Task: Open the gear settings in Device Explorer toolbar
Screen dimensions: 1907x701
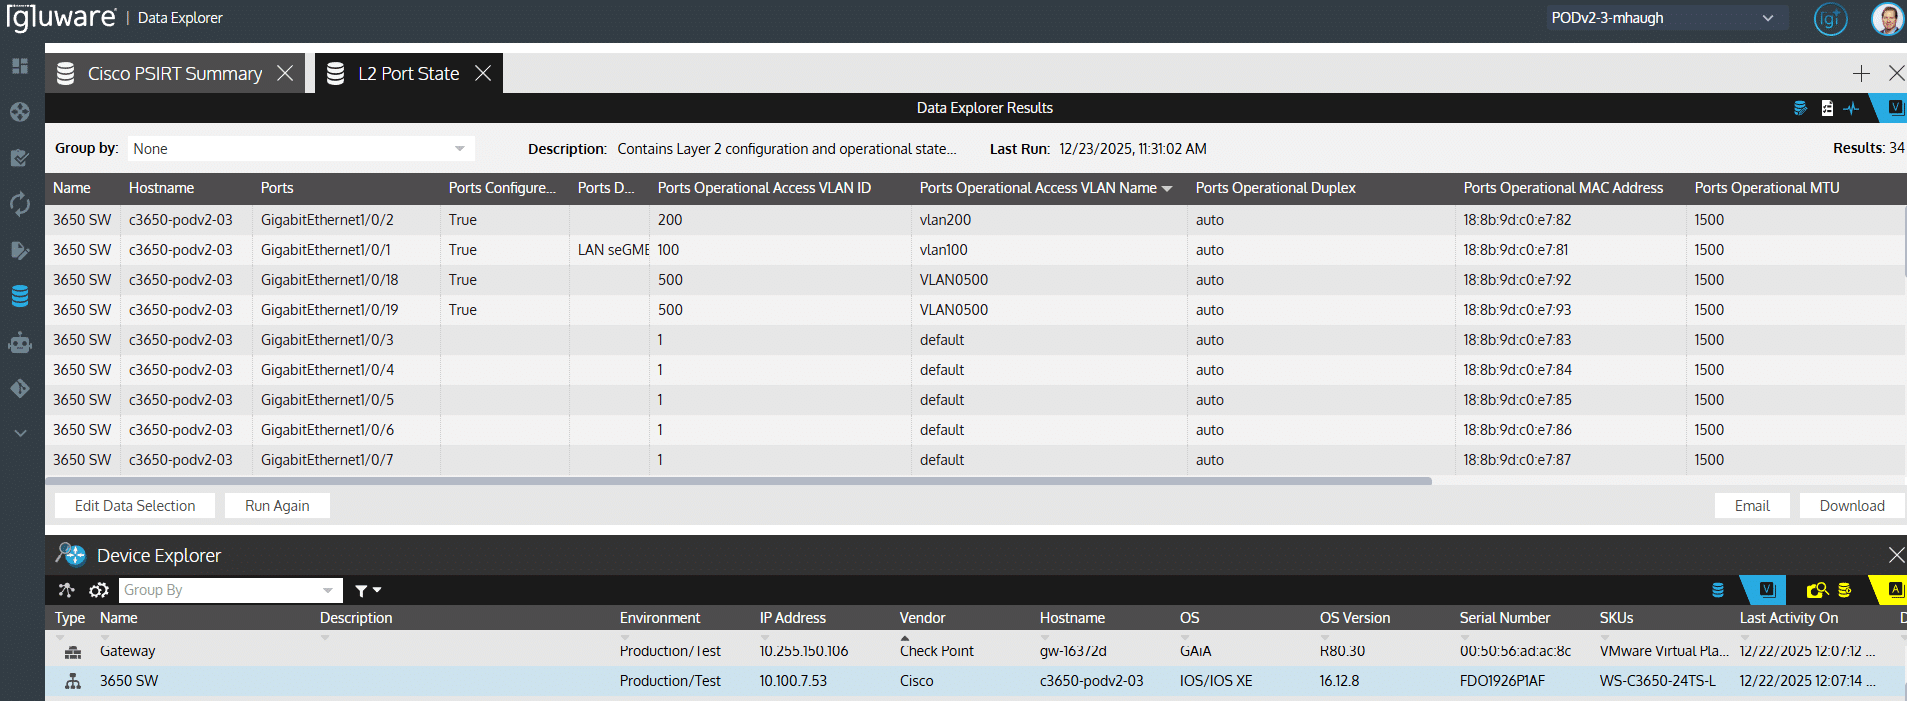Action: [98, 590]
